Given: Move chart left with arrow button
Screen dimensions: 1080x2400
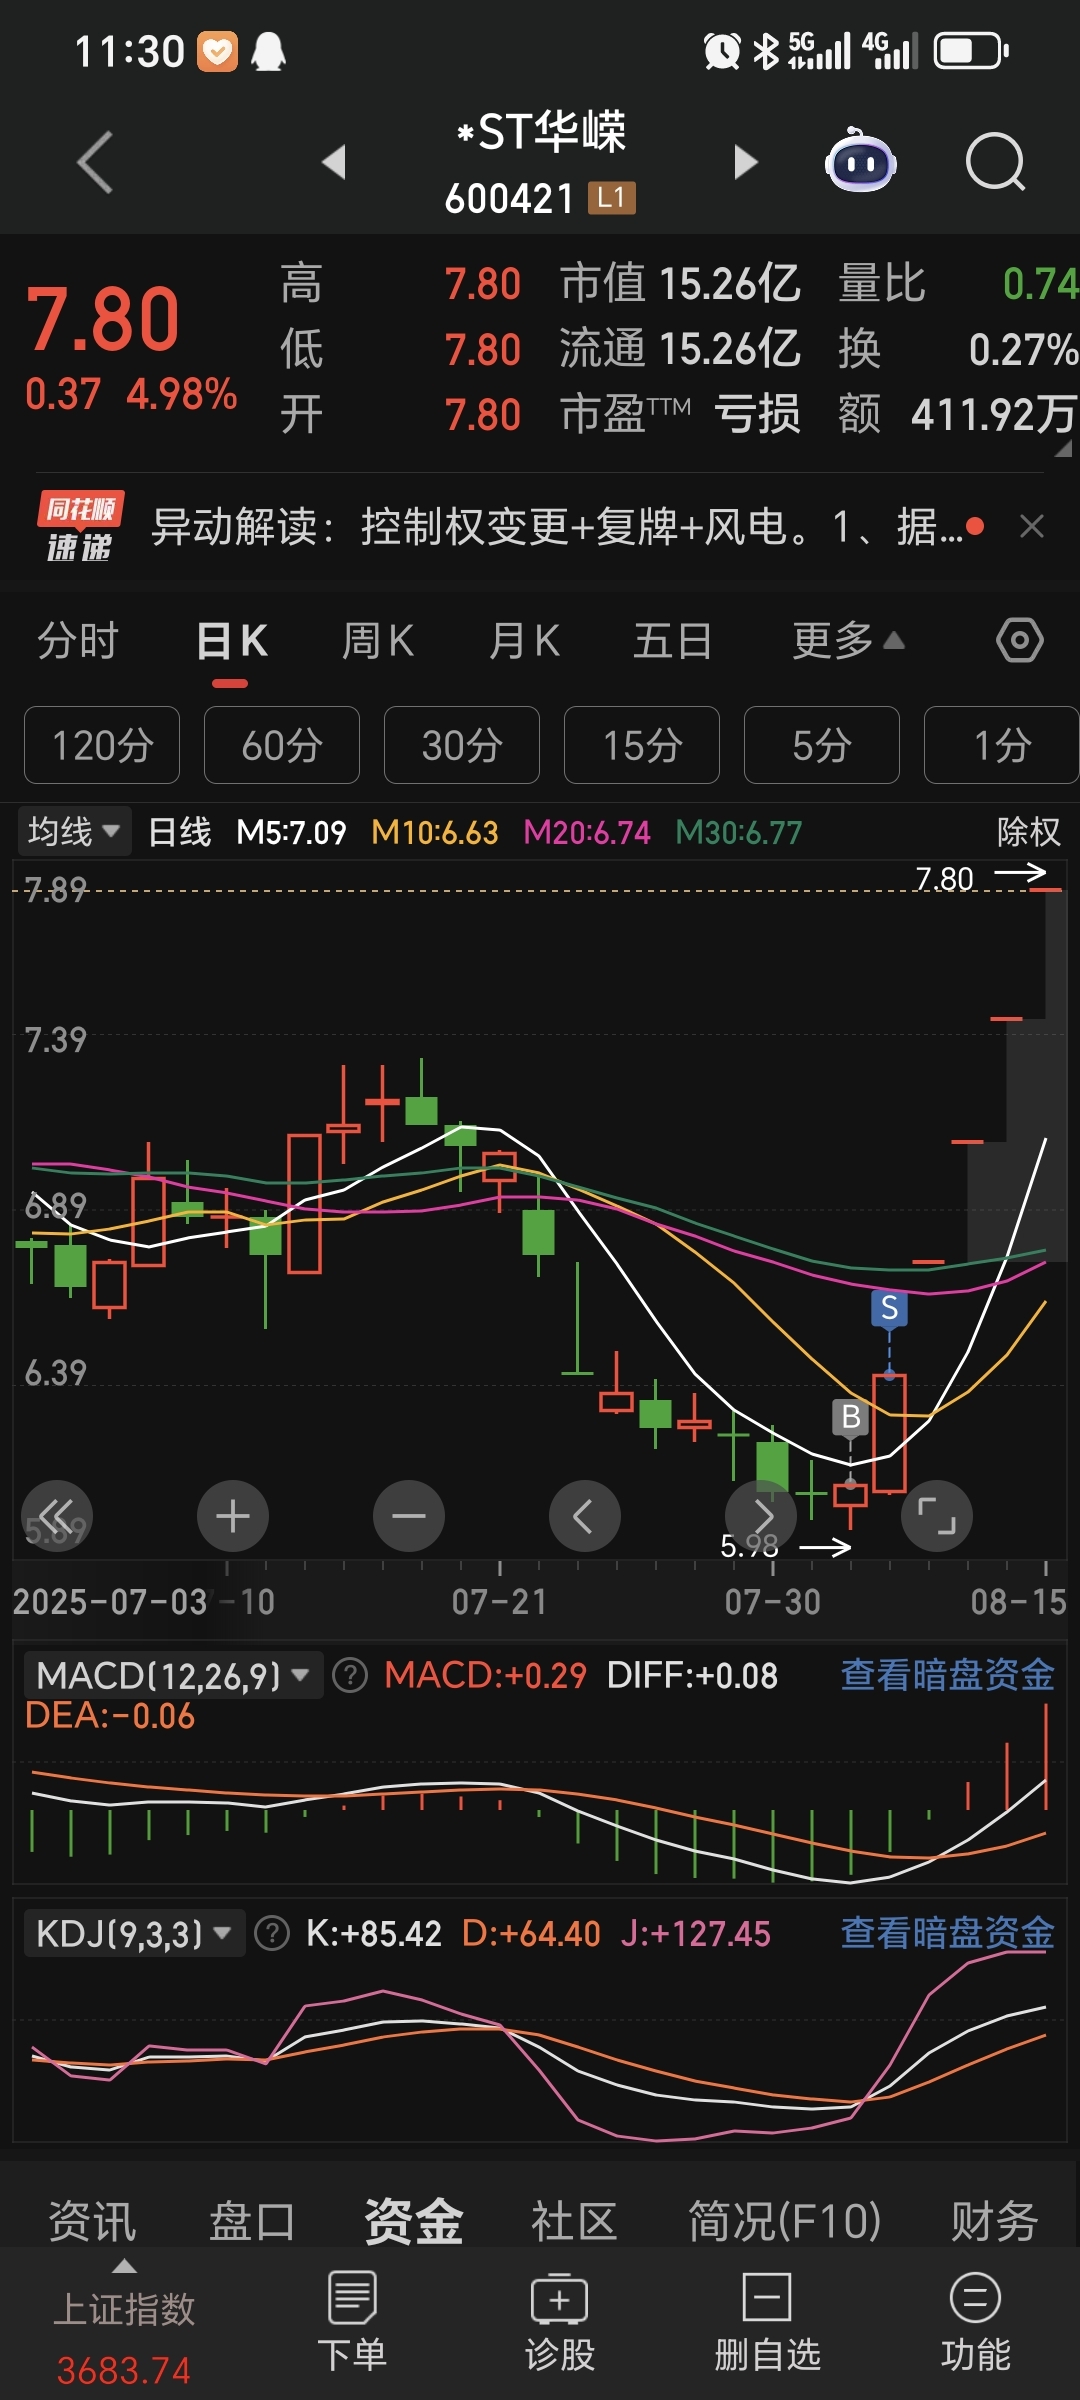Looking at the screenshot, I should pyautogui.click(x=585, y=1516).
